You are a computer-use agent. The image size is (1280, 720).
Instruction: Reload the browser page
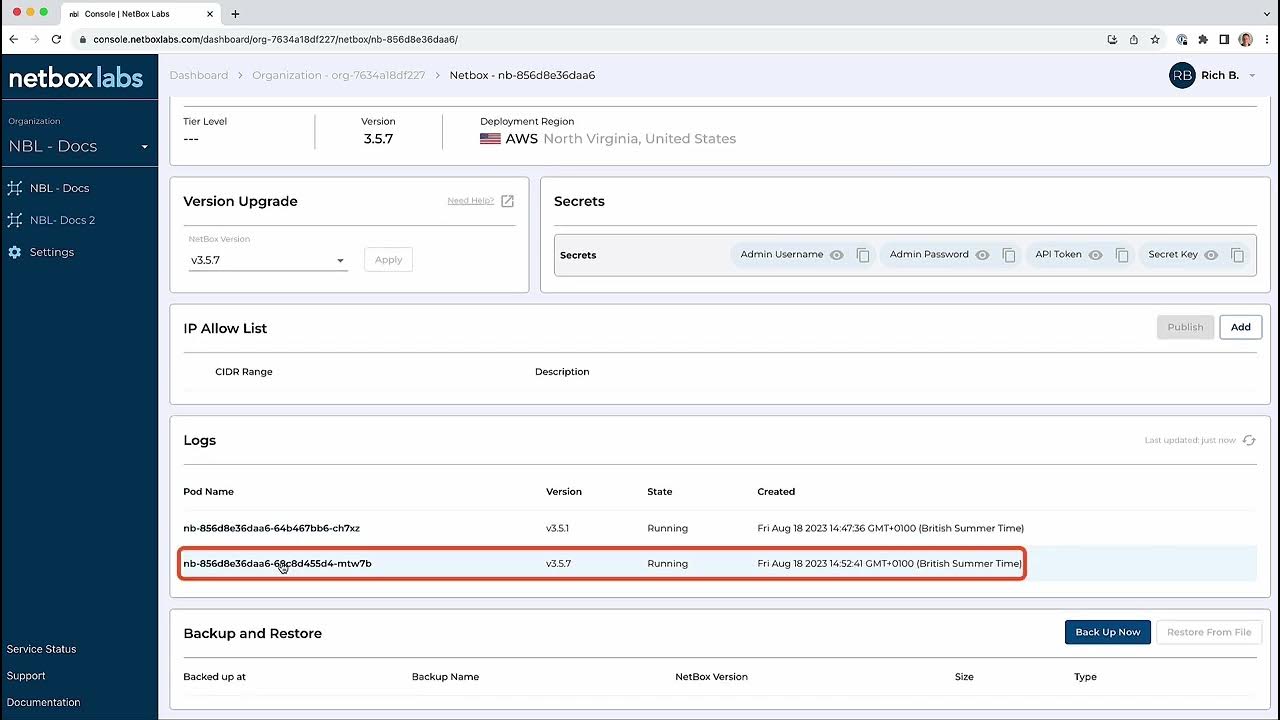point(56,39)
